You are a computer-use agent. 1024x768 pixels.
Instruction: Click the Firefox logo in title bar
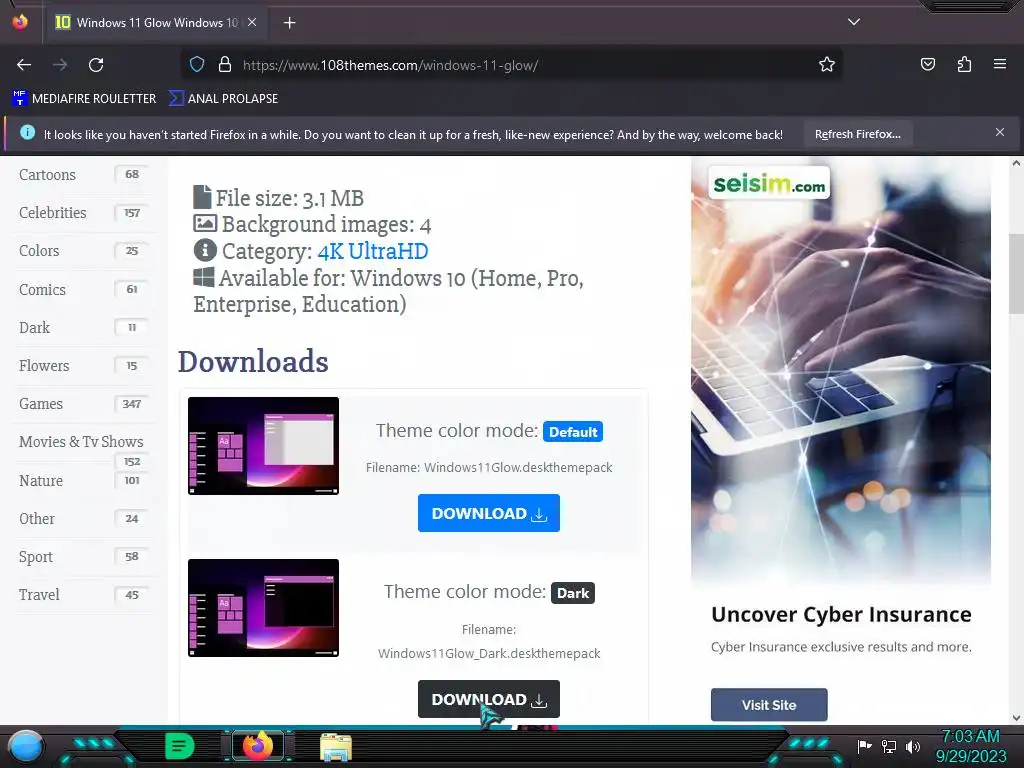tap(20, 22)
